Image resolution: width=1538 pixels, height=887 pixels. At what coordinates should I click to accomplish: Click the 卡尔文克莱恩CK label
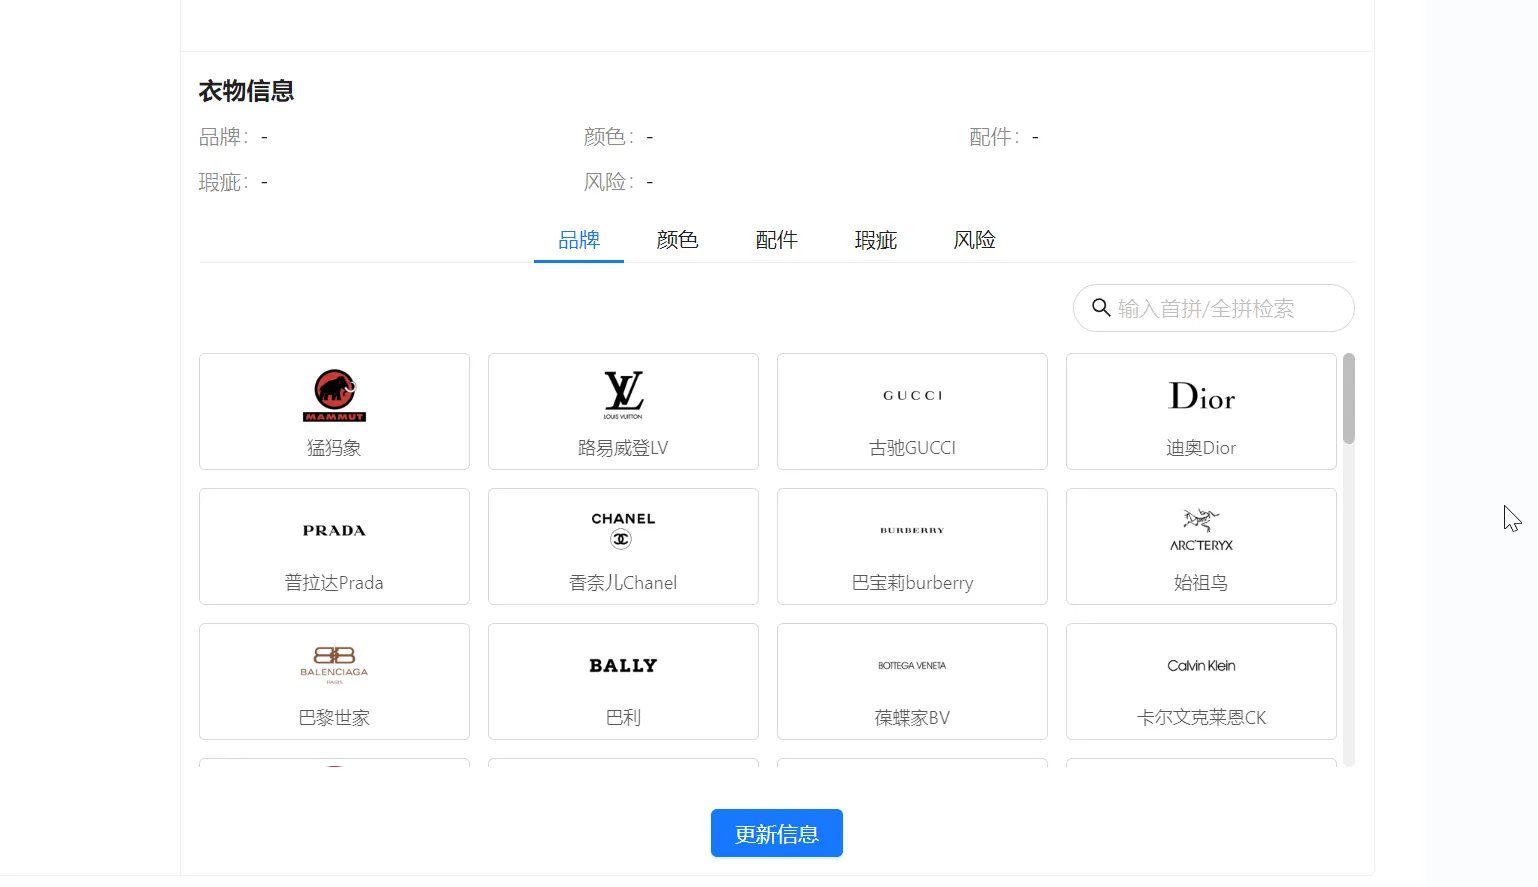pyautogui.click(x=1201, y=718)
